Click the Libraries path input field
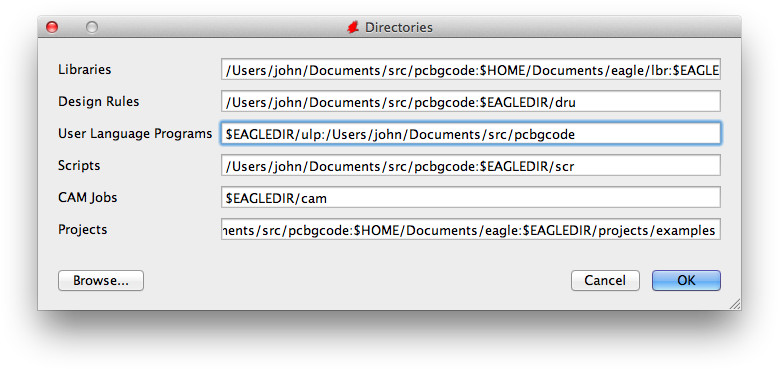This screenshot has width=778, height=369. click(471, 69)
